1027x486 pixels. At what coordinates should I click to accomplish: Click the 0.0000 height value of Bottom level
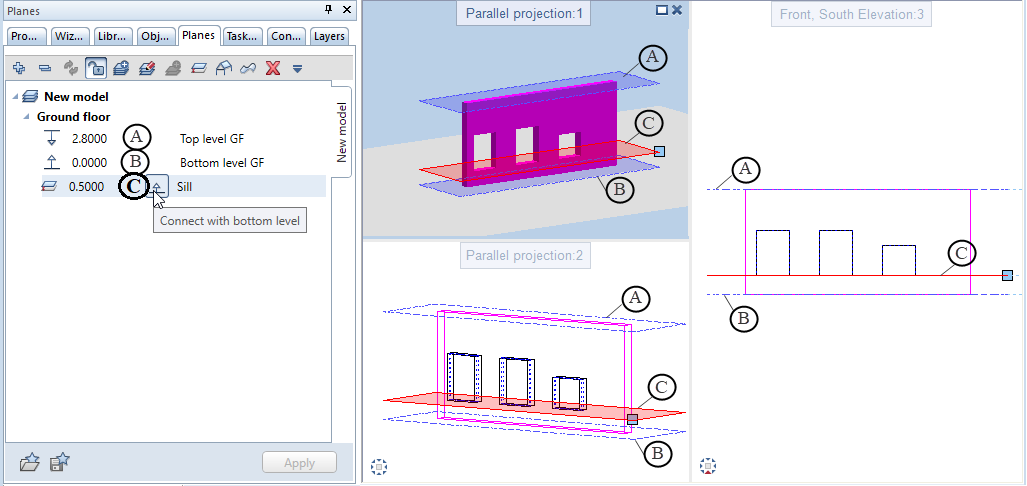(x=92, y=162)
